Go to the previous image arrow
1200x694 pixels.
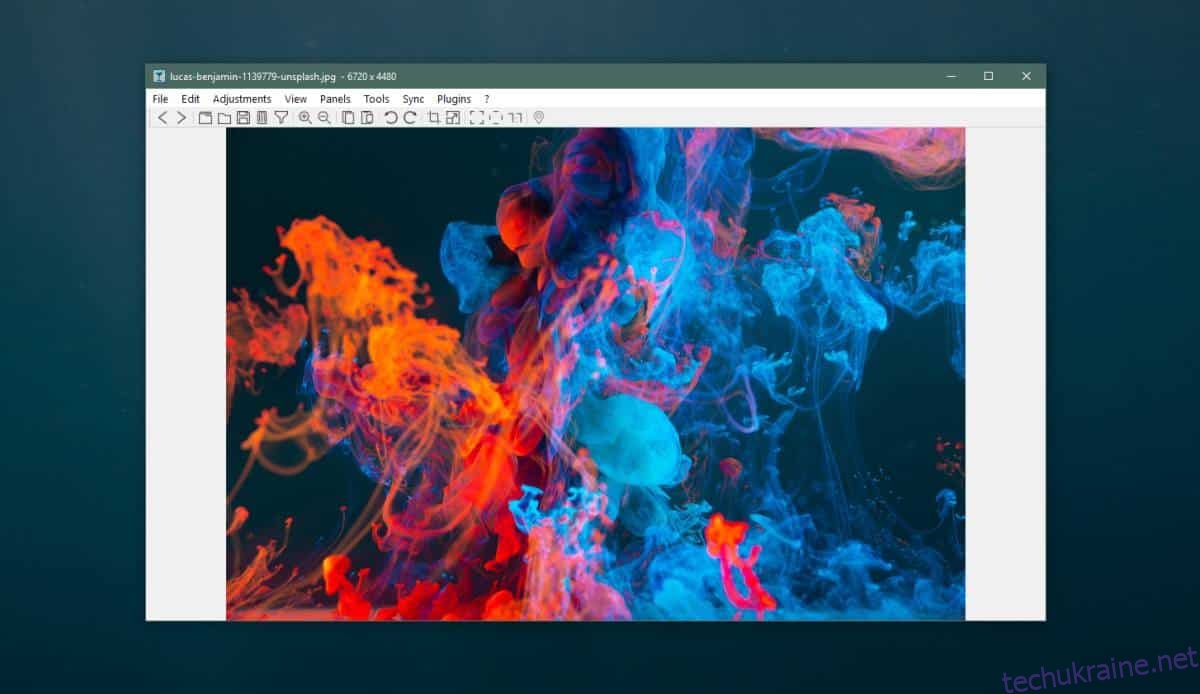click(163, 118)
